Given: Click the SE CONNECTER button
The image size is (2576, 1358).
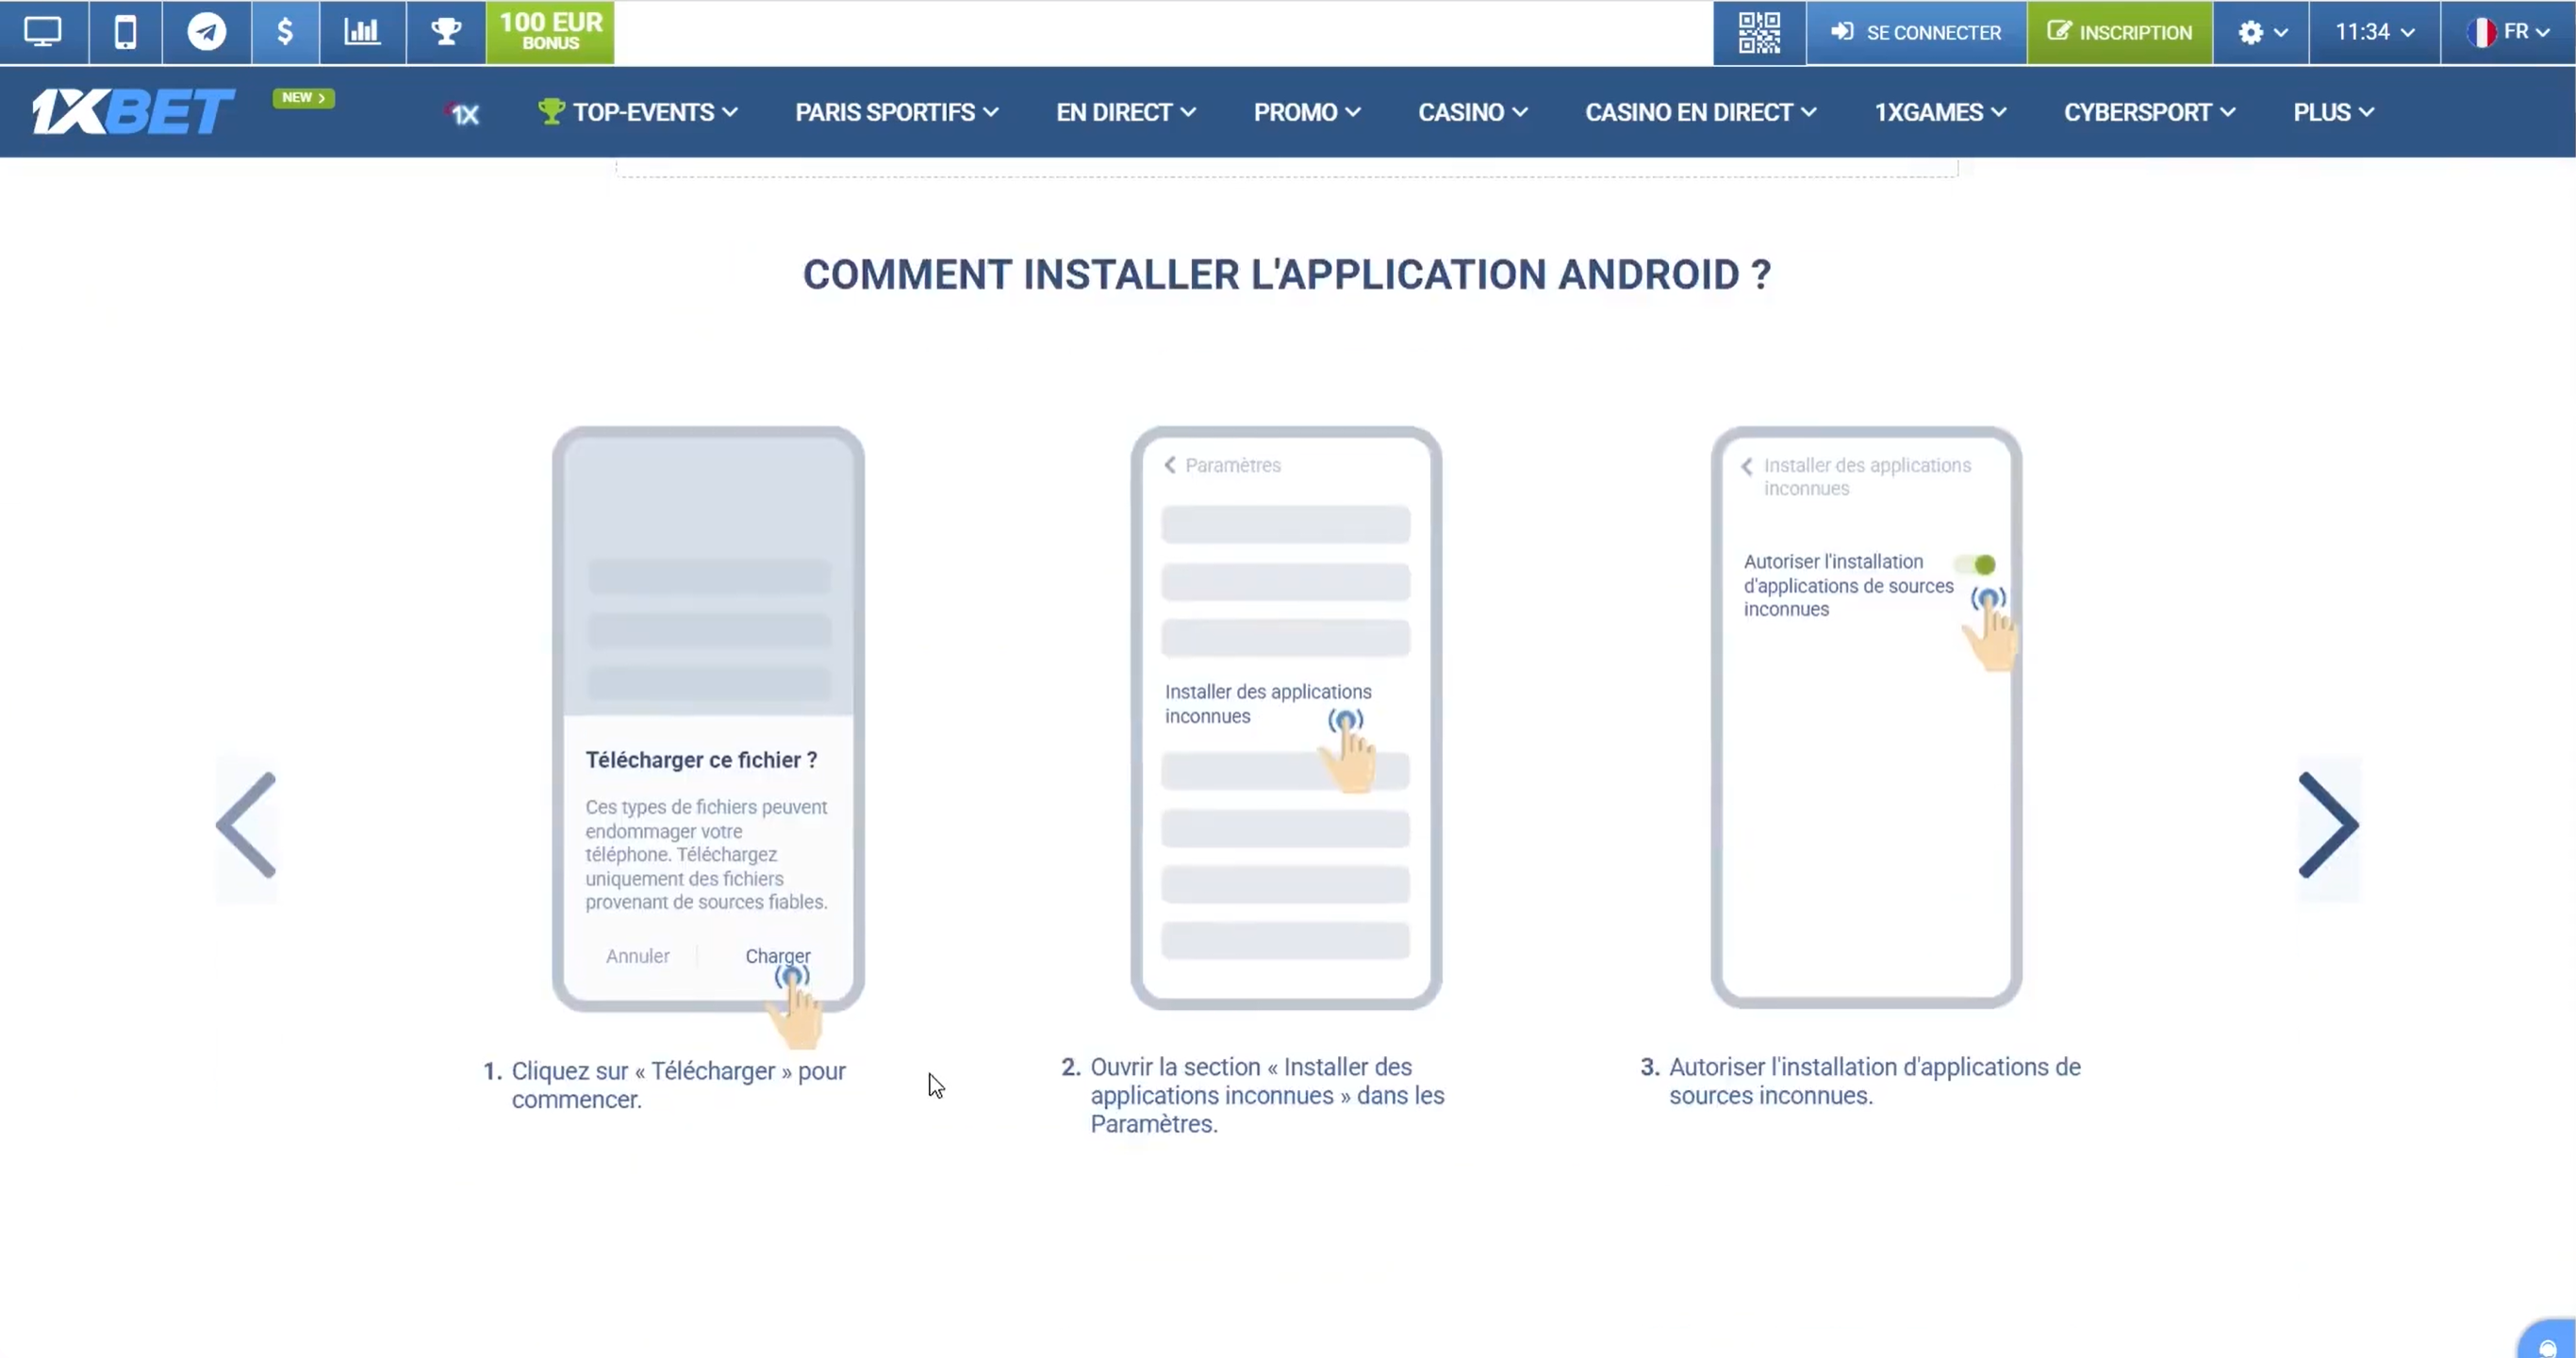Looking at the screenshot, I should click(x=1915, y=32).
